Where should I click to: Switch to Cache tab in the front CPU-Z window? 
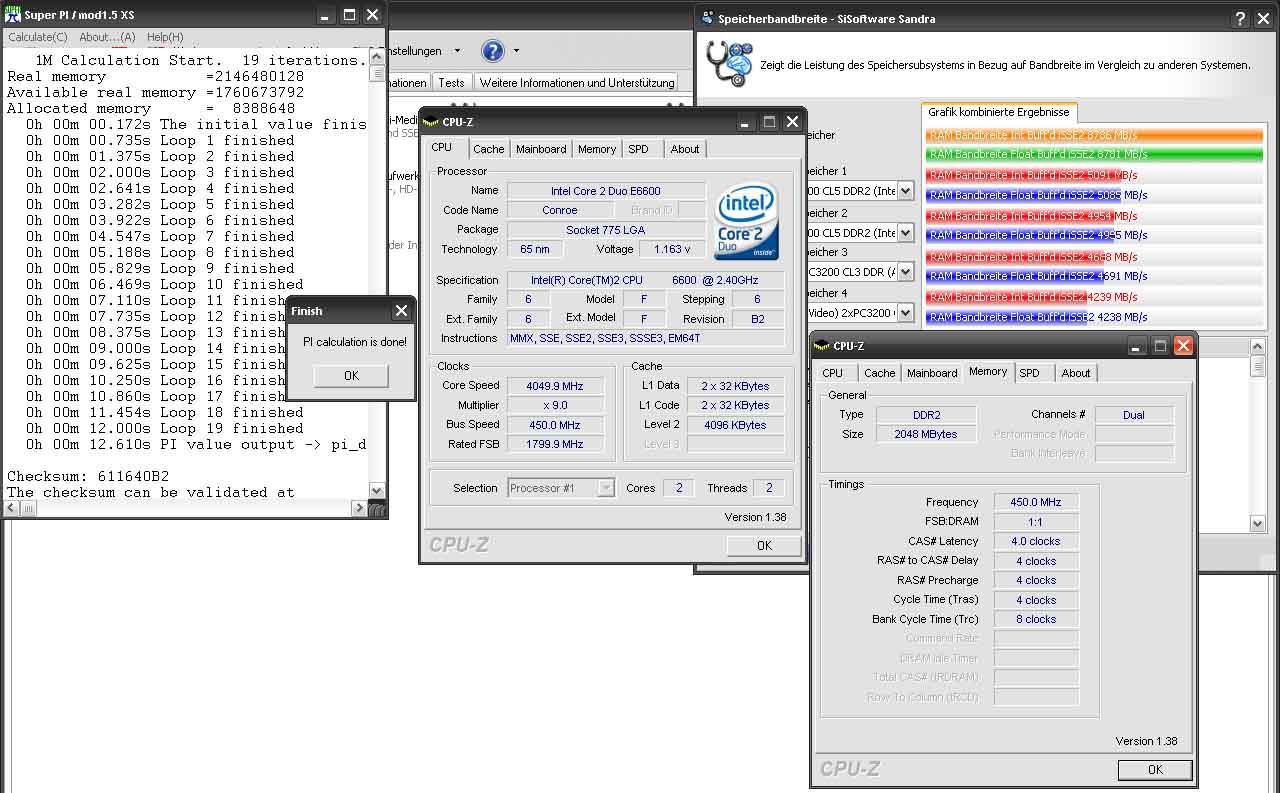(489, 149)
